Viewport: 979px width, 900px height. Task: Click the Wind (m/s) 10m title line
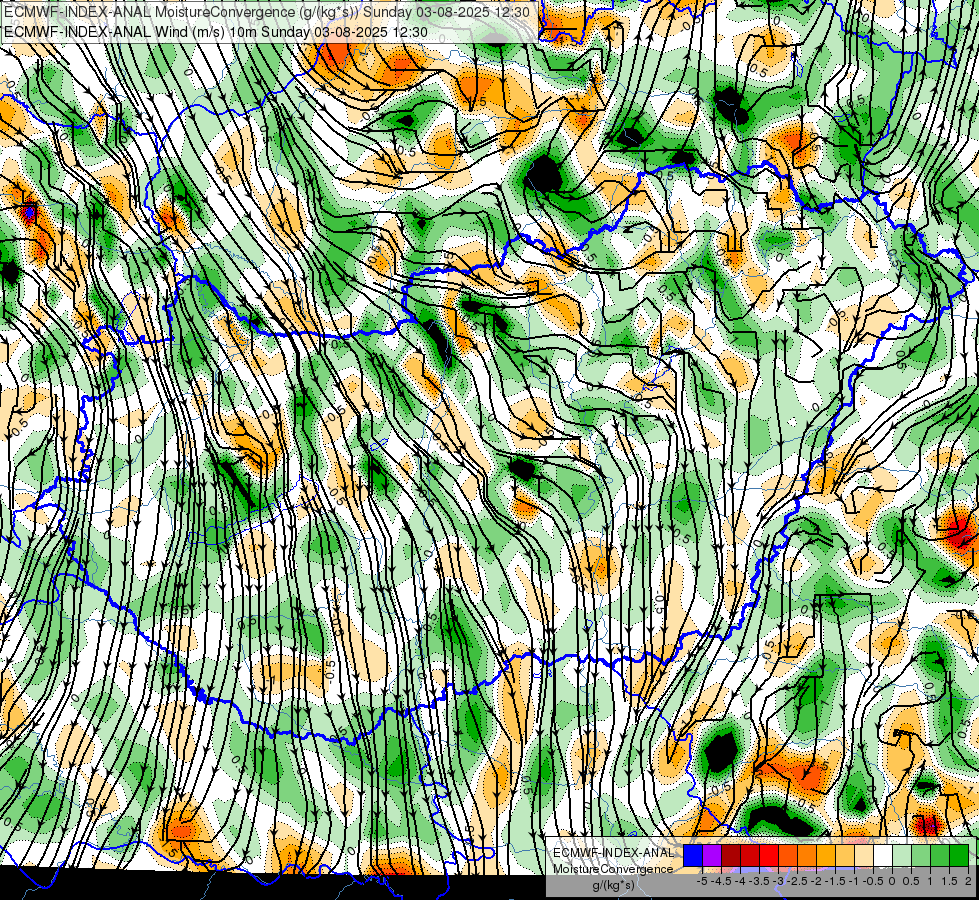tap(215, 31)
